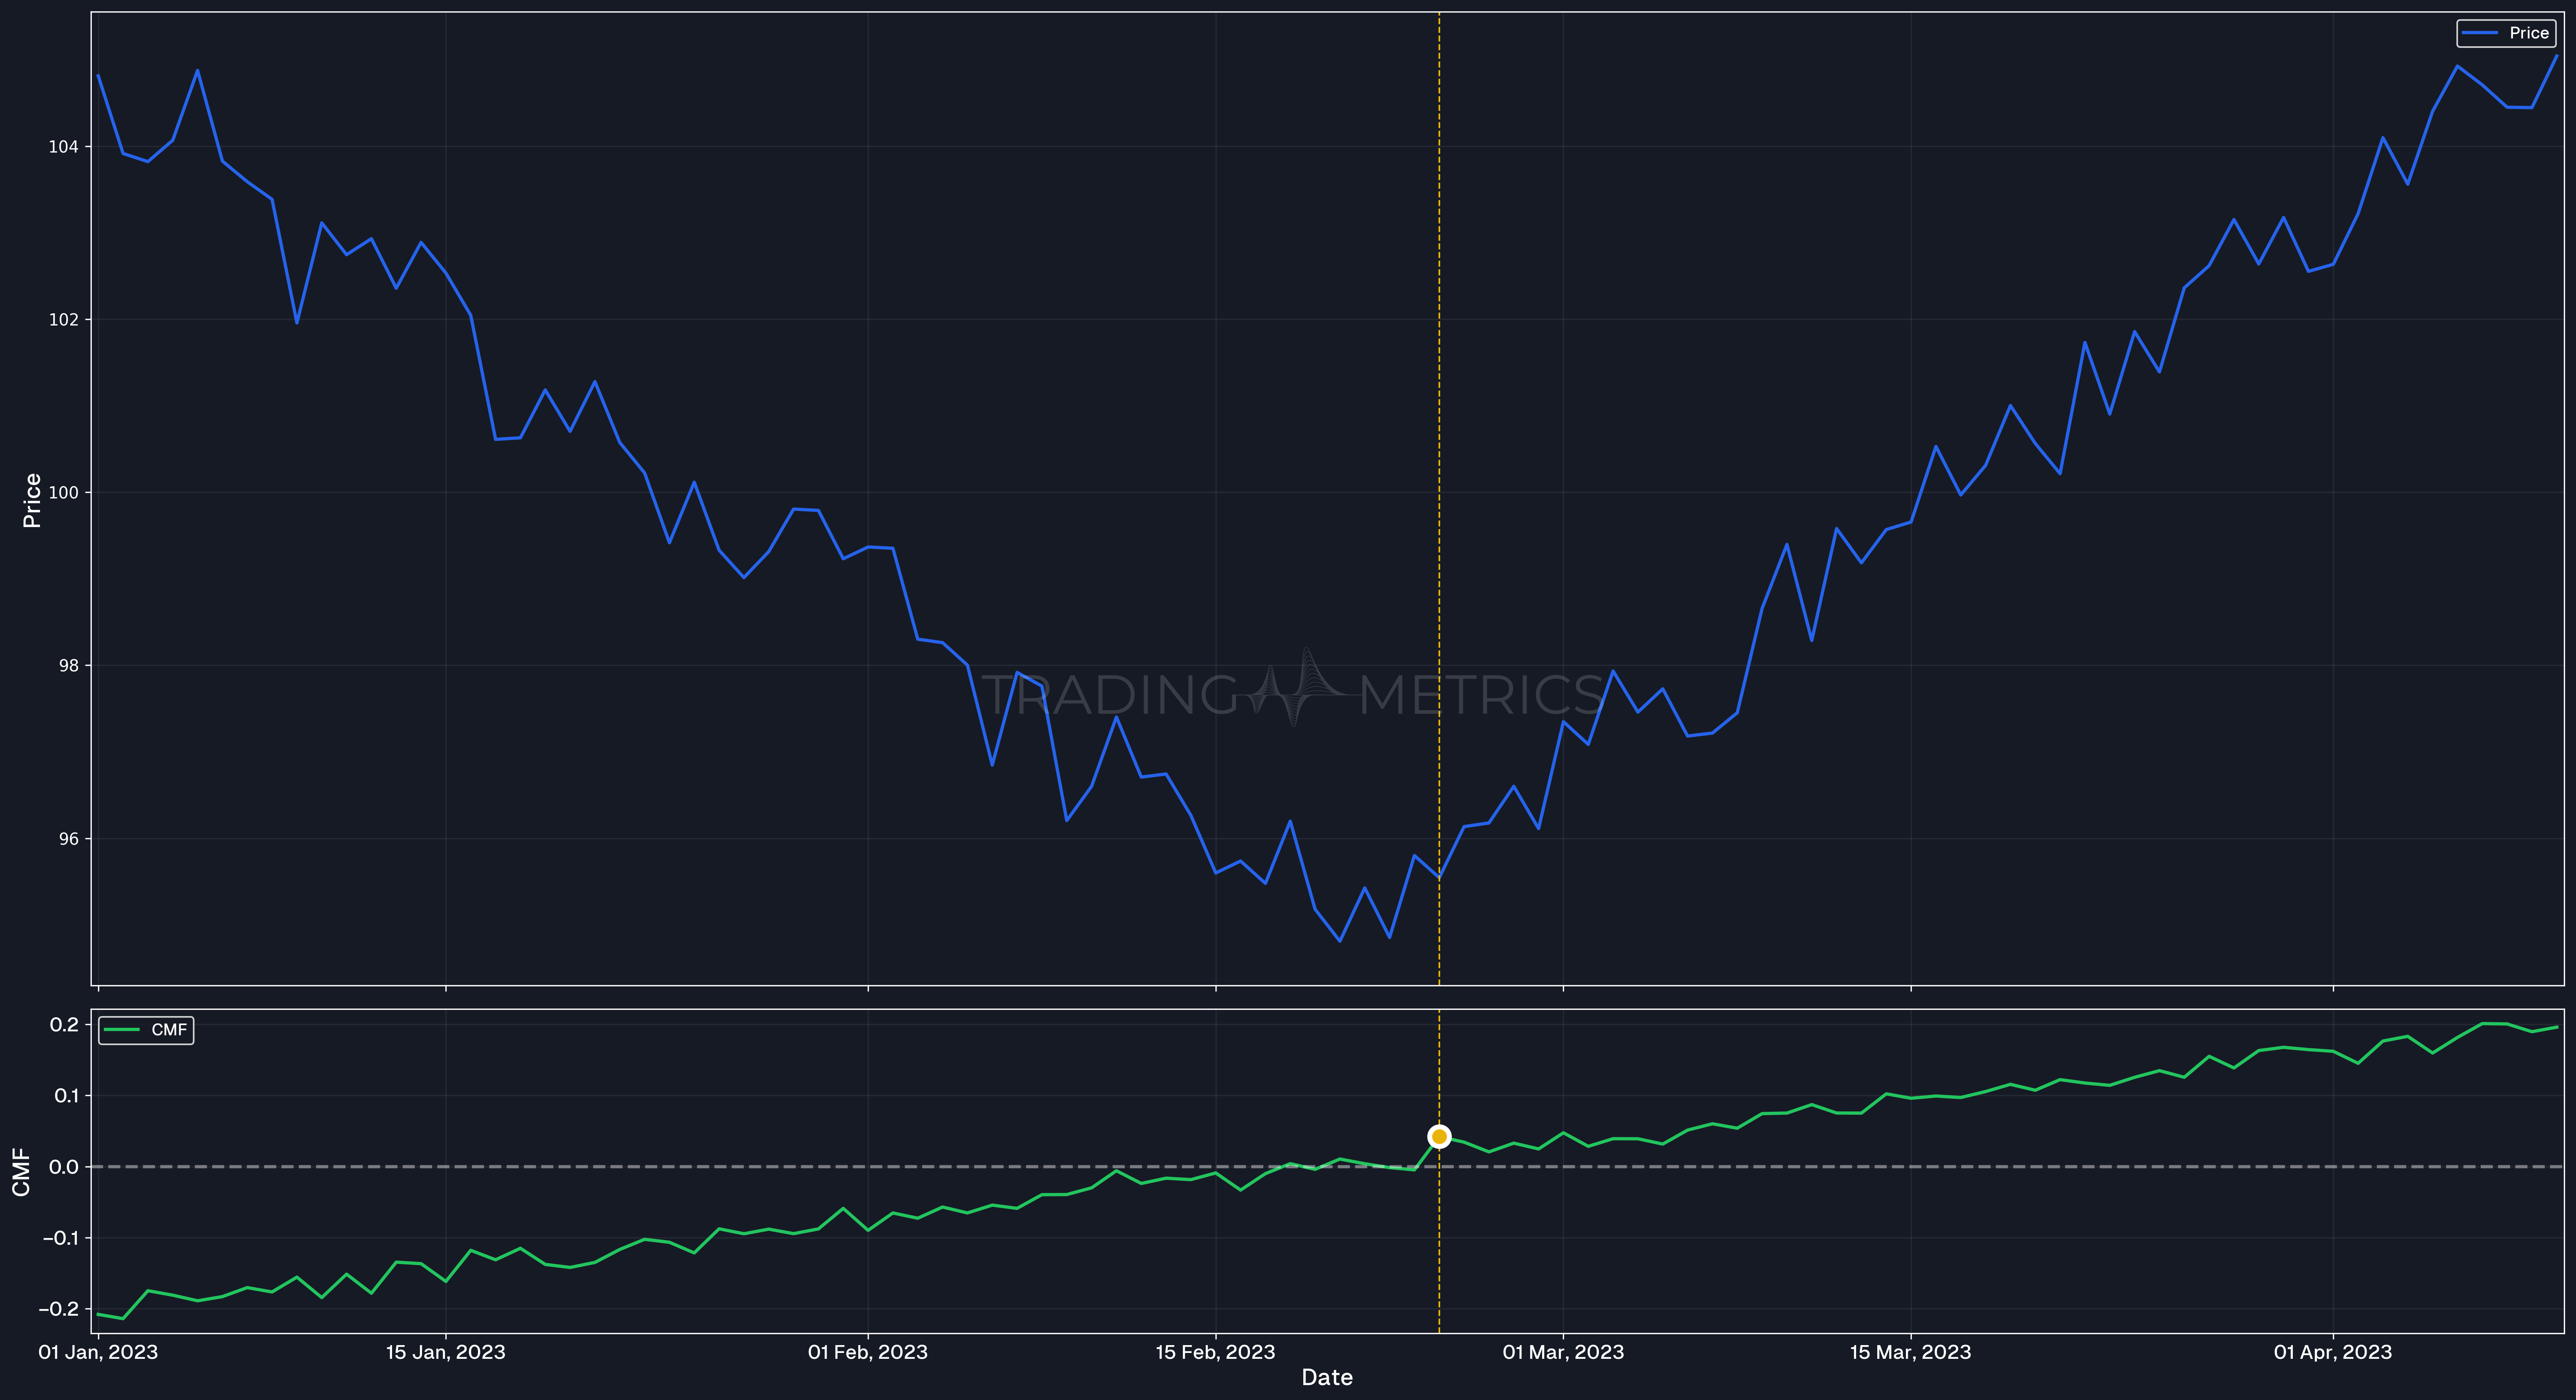Click the green CMF legend line swatch

point(121,1030)
